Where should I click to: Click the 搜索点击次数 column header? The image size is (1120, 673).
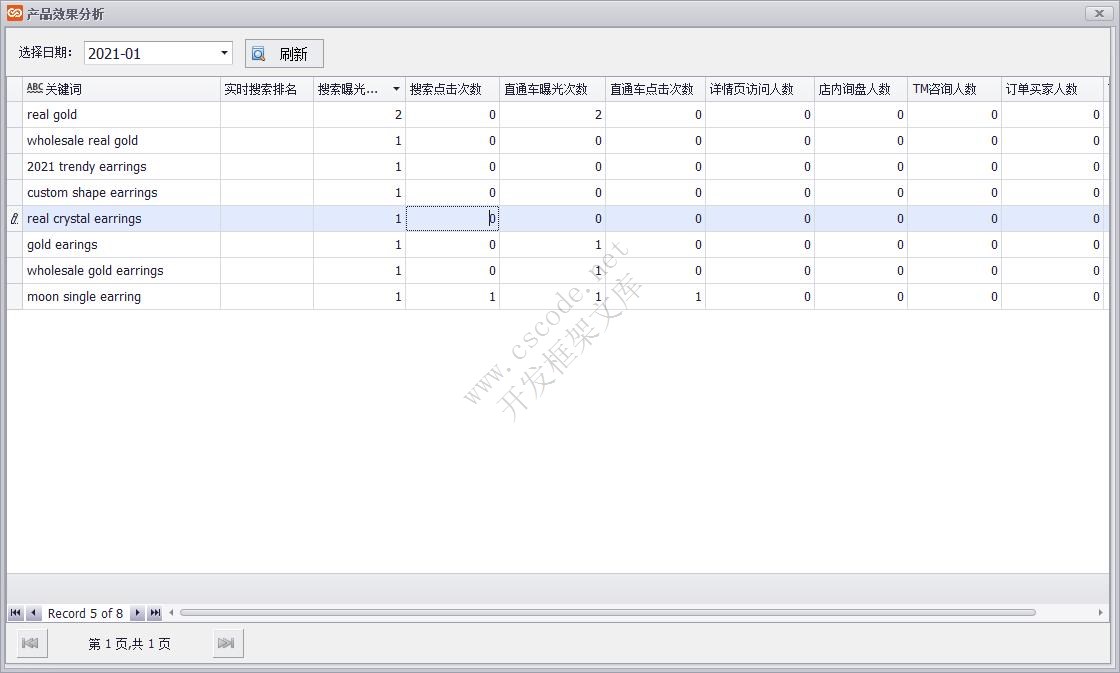click(452, 89)
